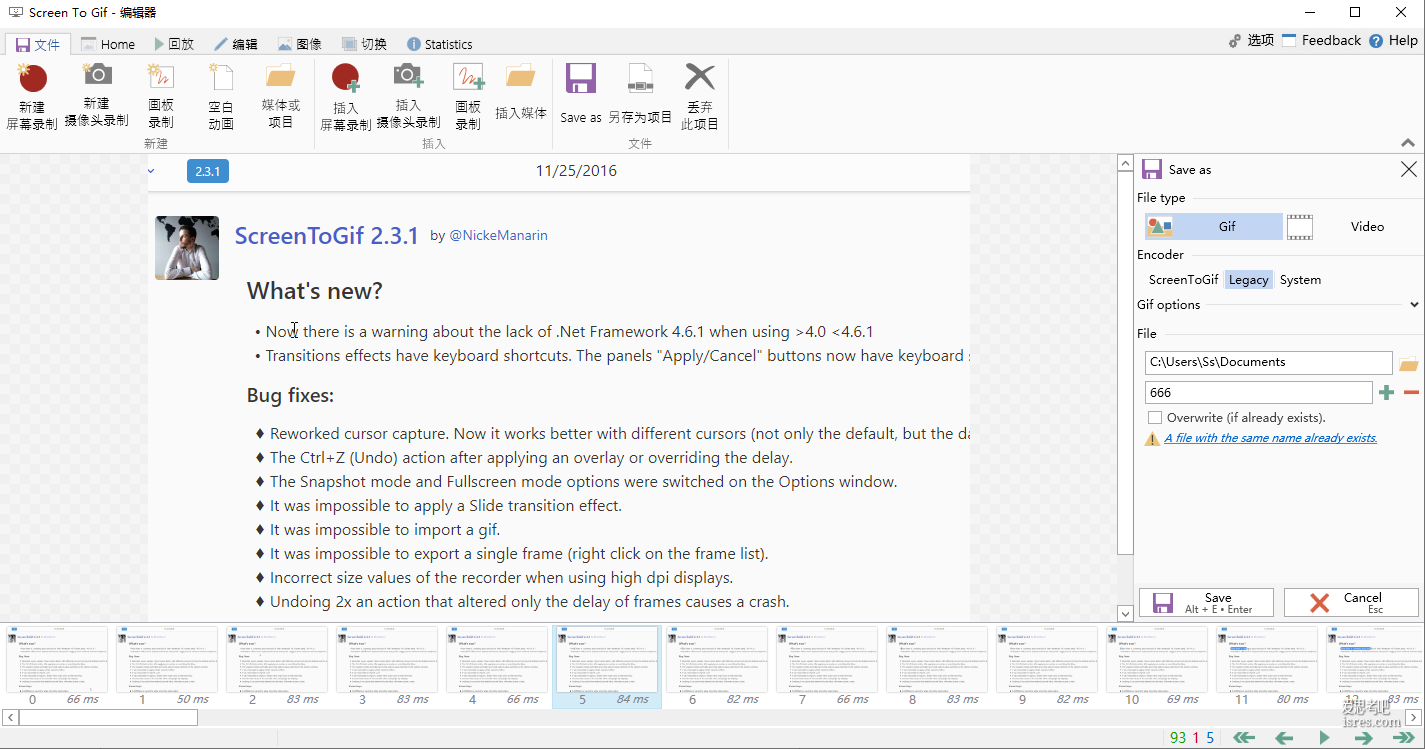Open the Feedback window
Viewport: 1425px width, 749px height.
1321,40
